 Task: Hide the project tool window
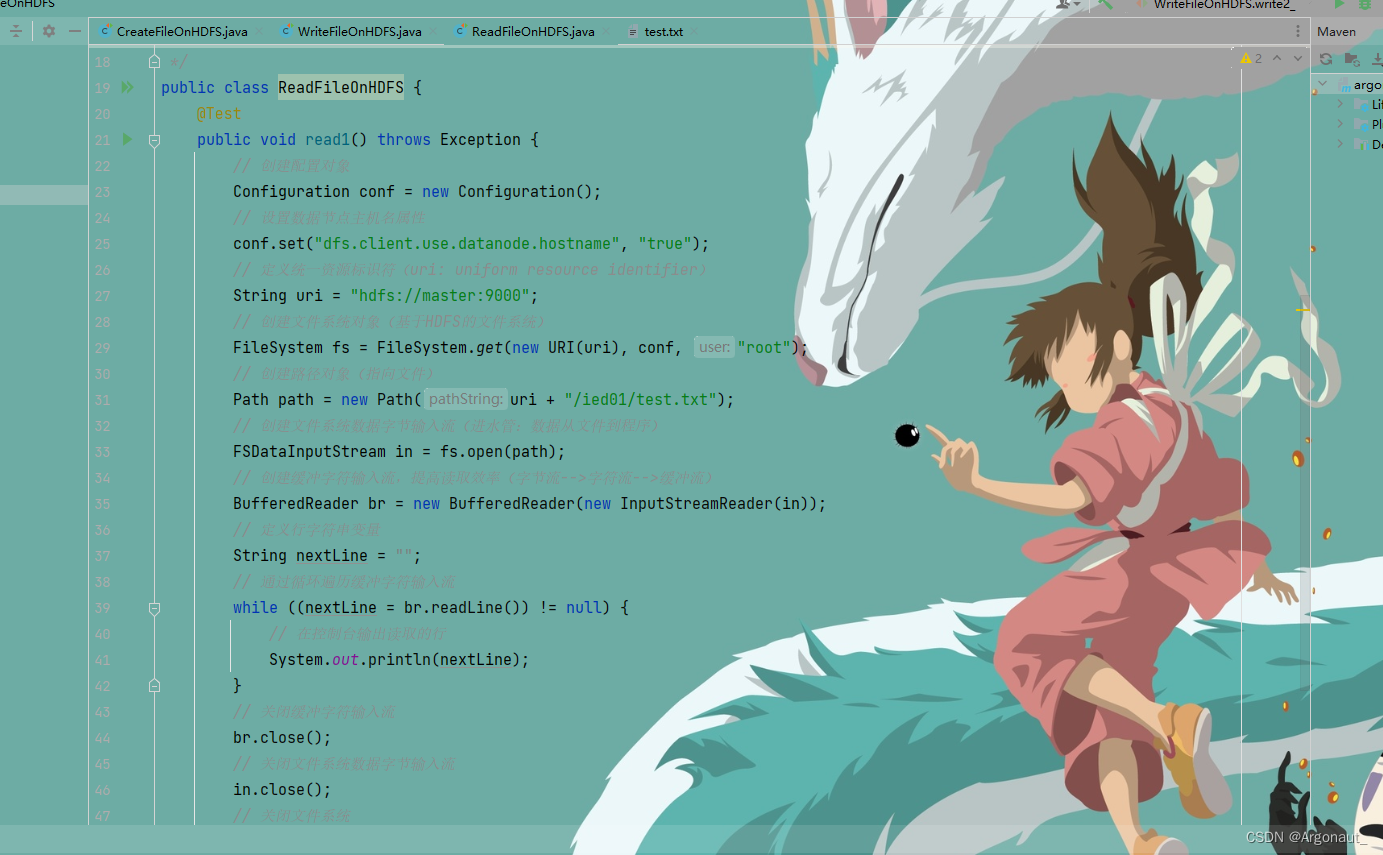pyautogui.click(x=75, y=31)
